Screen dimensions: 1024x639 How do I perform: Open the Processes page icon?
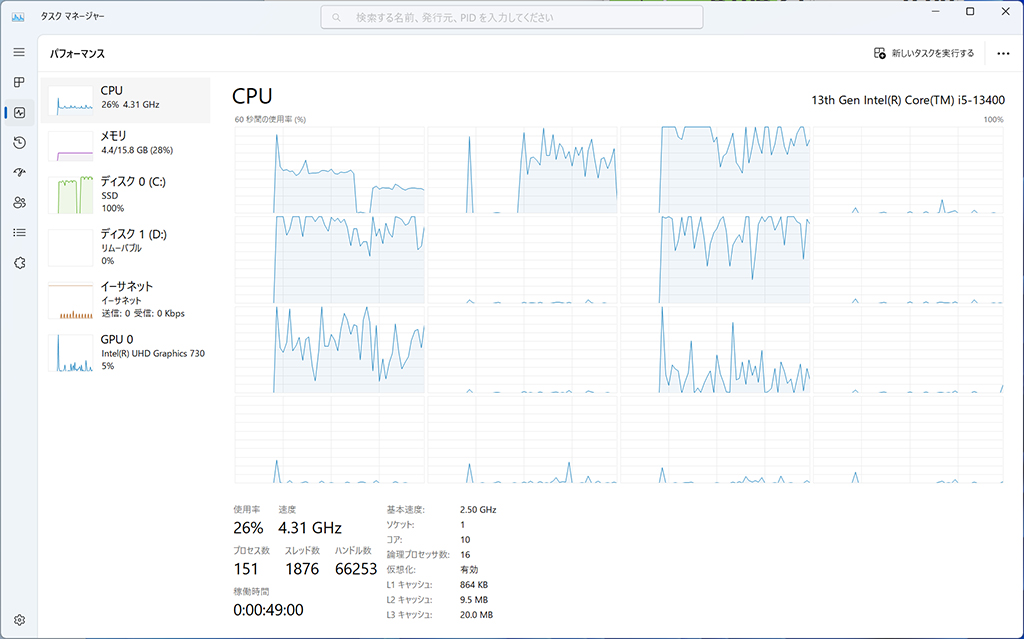[19, 82]
